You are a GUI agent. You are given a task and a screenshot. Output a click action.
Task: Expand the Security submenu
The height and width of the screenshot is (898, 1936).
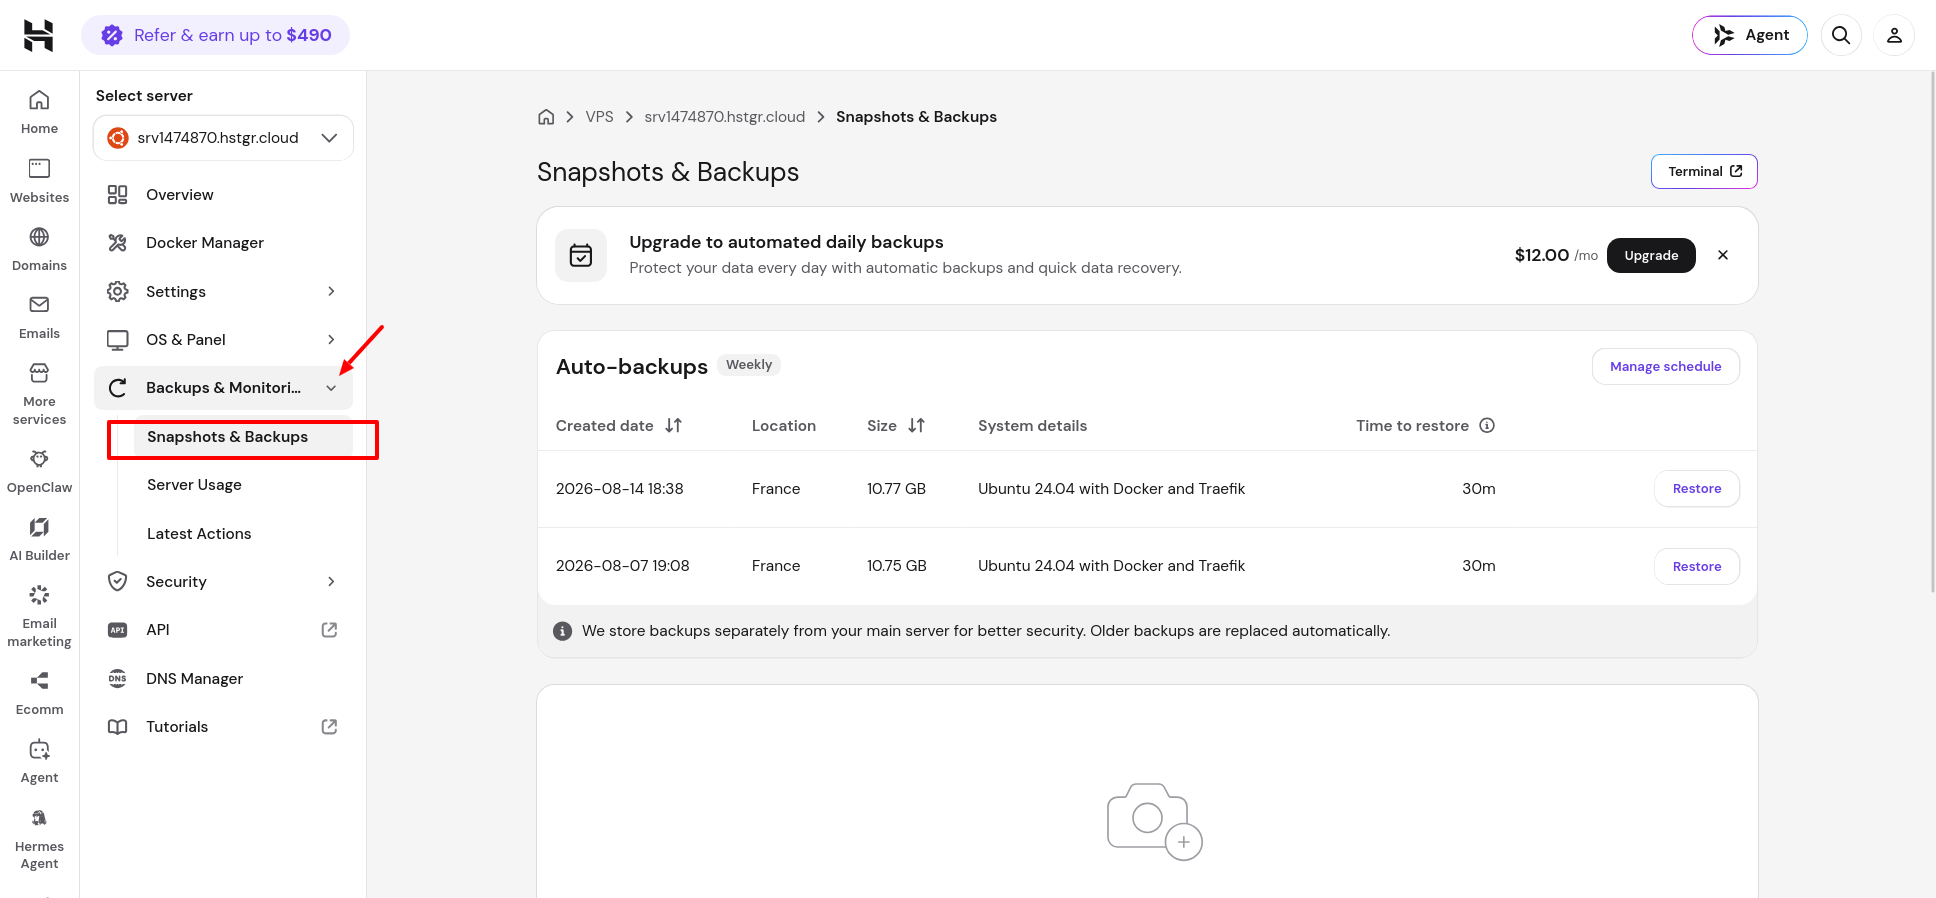331,582
